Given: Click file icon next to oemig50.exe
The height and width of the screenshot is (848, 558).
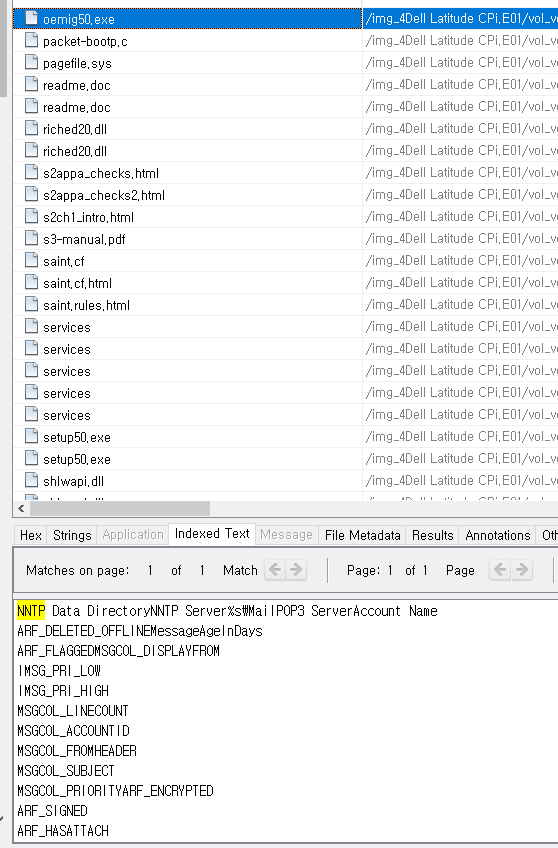Looking at the screenshot, I should [32, 18].
